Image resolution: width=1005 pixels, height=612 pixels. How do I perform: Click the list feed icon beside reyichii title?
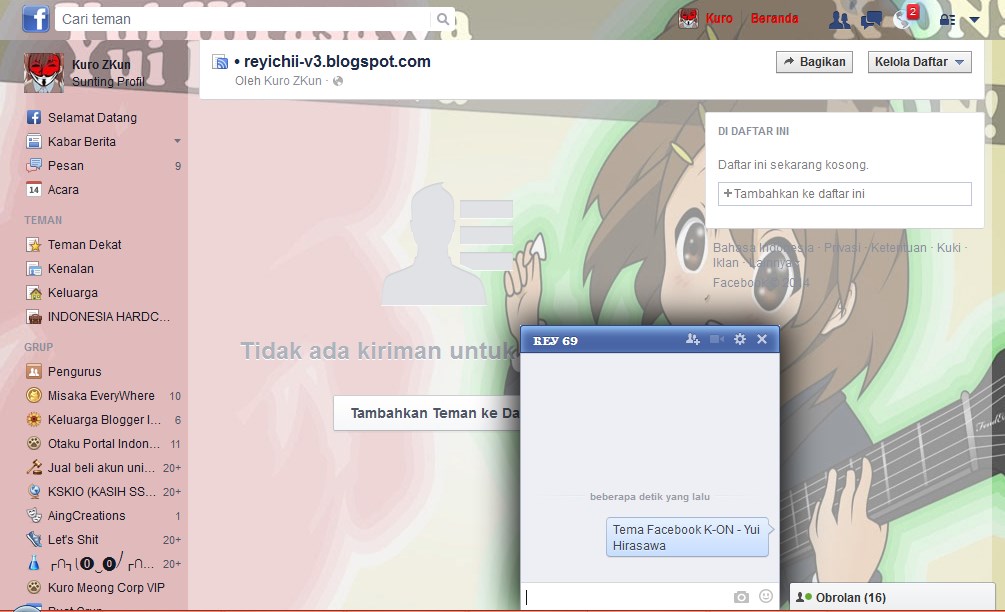click(x=220, y=62)
